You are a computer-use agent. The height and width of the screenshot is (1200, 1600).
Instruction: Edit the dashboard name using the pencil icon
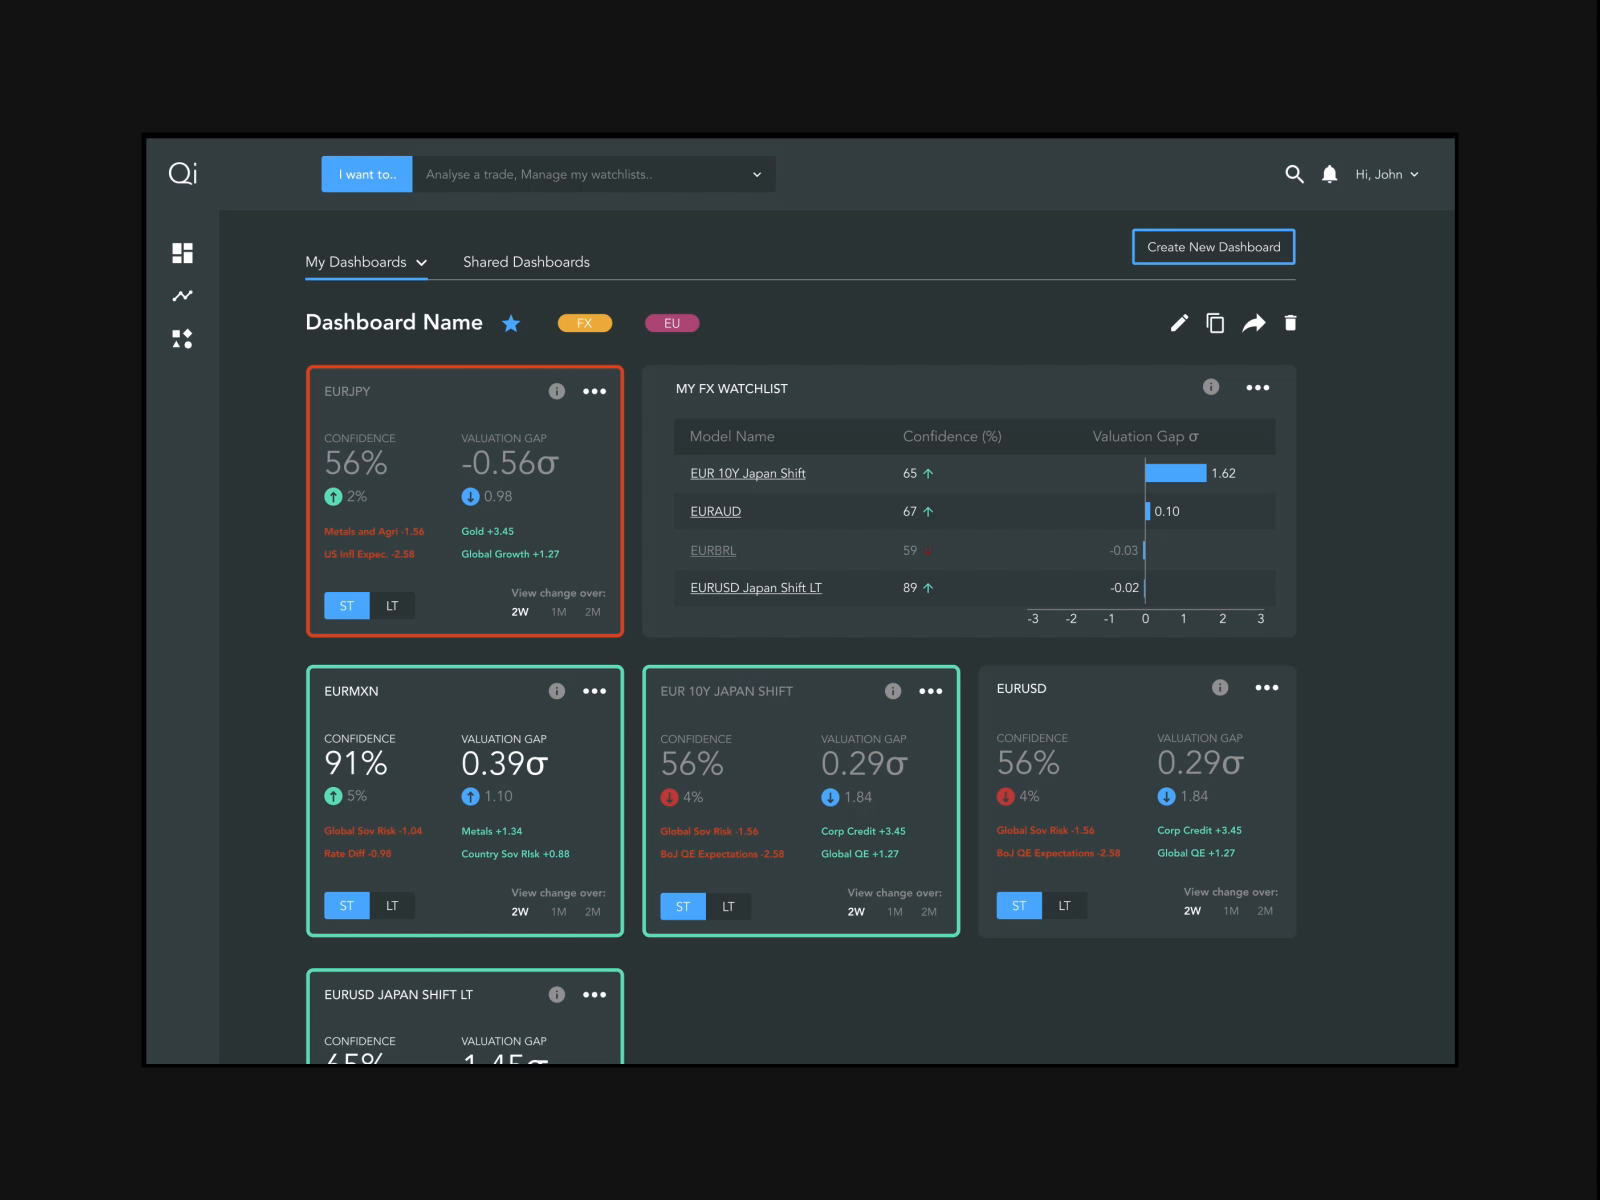pyautogui.click(x=1179, y=323)
